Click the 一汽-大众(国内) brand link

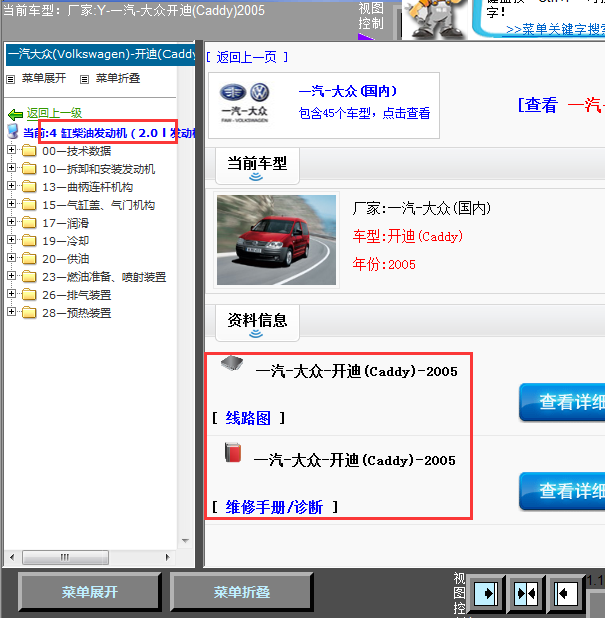(x=348, y=91)
